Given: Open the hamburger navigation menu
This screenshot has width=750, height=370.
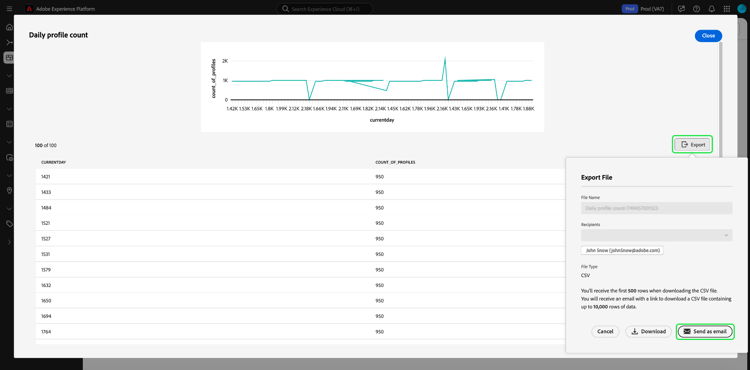Looking at the screenshot, I should coord(10,9).
